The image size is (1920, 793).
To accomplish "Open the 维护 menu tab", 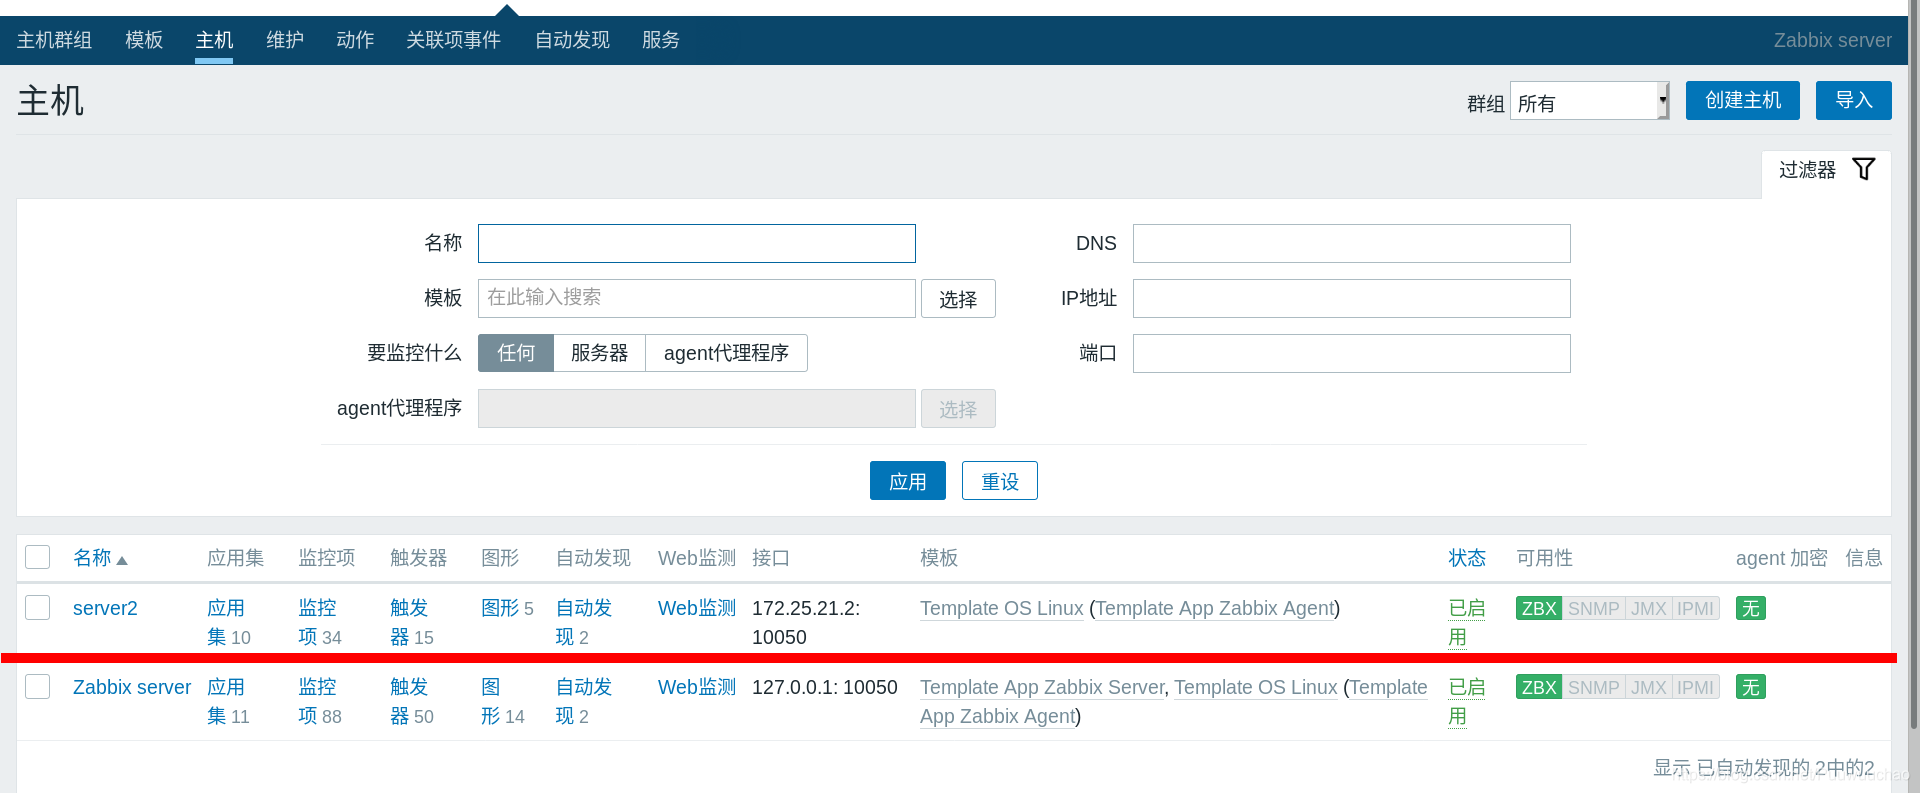I will (x=285, y=40).
